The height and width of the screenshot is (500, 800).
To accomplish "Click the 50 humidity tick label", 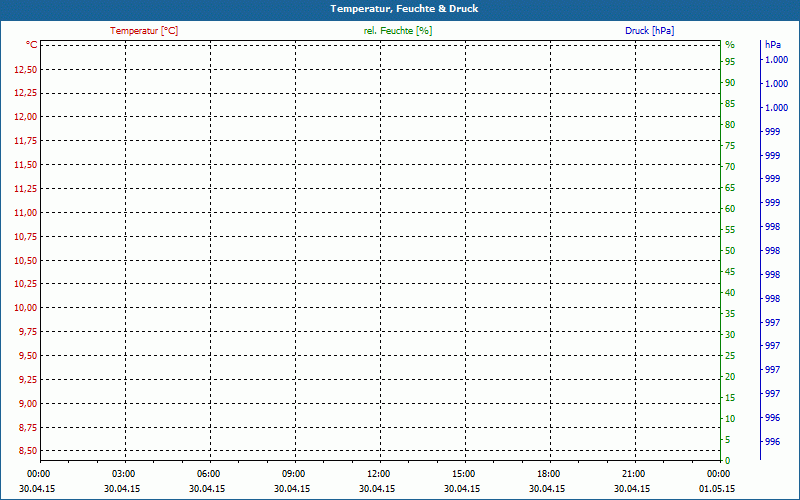I will [730, 251].
